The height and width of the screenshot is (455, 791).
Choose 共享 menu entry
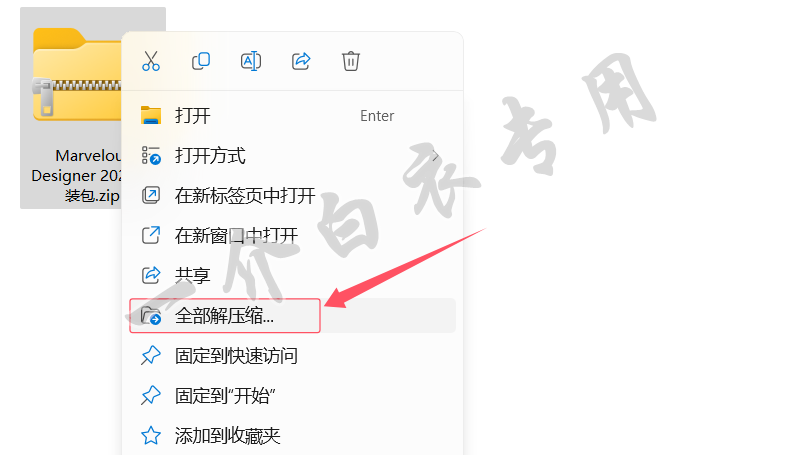point(293,275)
